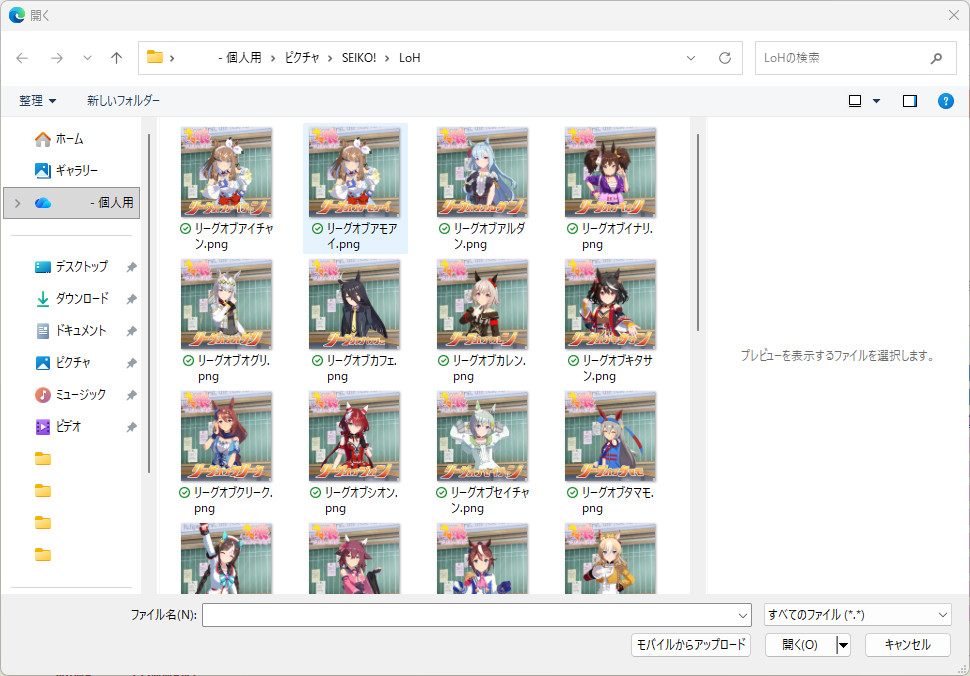The height and width of the screenshot is (676, 970).
Task: Select thumbnail リーグオブカフェ.png
Action: [x=354, y=304]
